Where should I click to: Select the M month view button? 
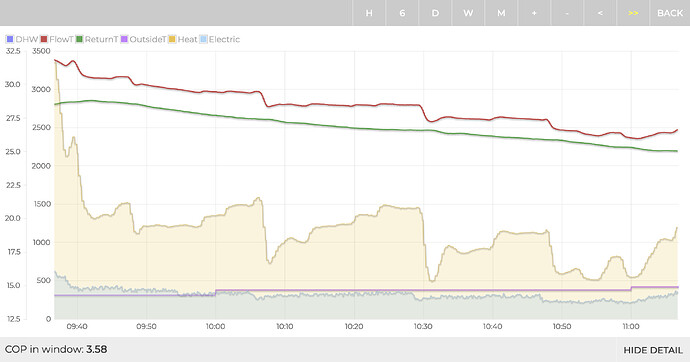pyautogui.click(x=501, y=13)
